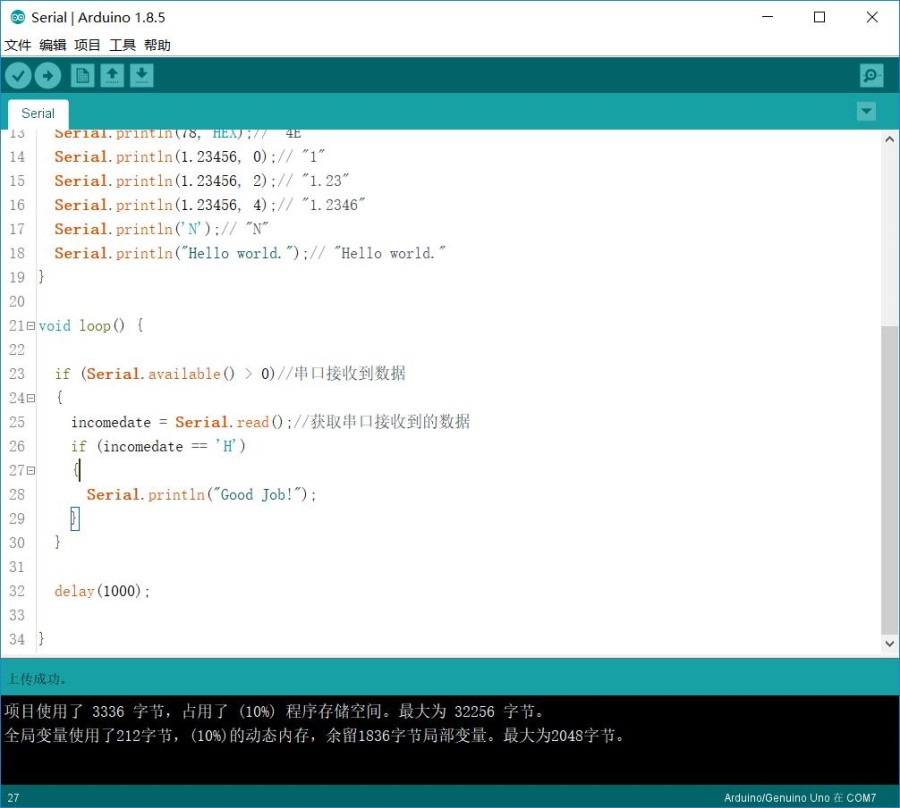Click the closing brace on line 19
Viewport: 900px width, 808px height.
coord(41,277)
